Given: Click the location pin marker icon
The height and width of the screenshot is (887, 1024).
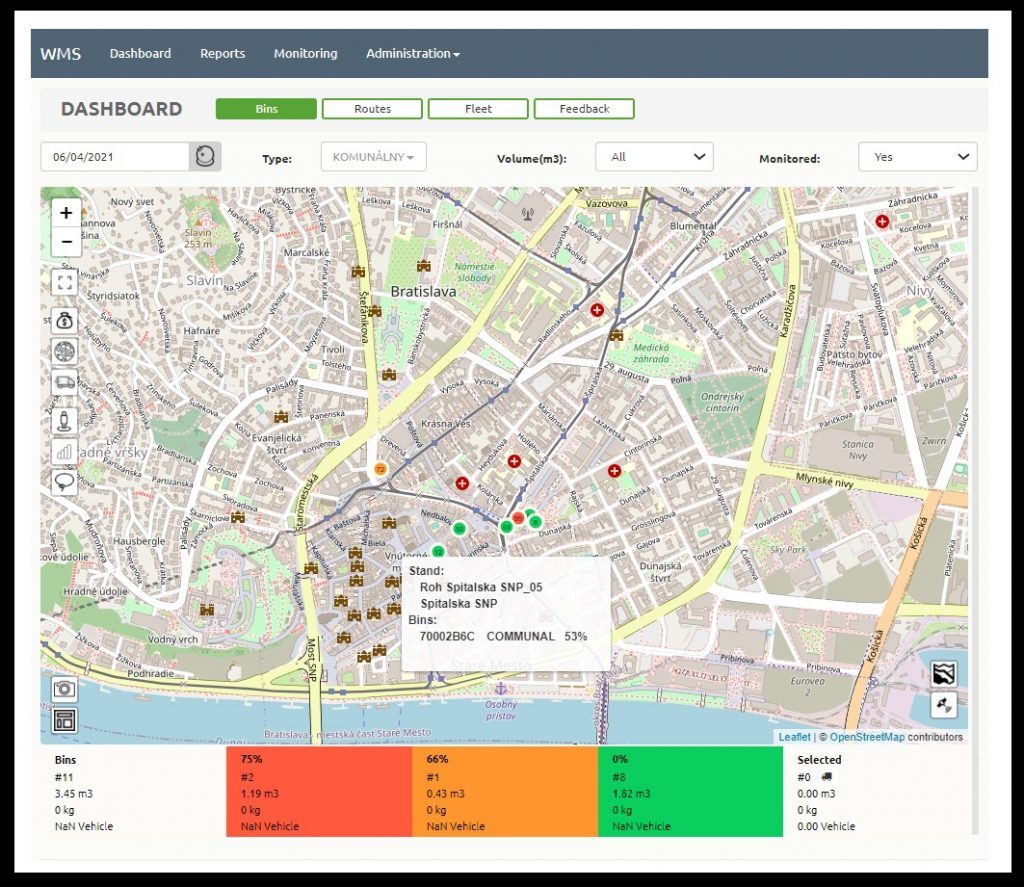Looking at the screenshot, I should [65, 420].
